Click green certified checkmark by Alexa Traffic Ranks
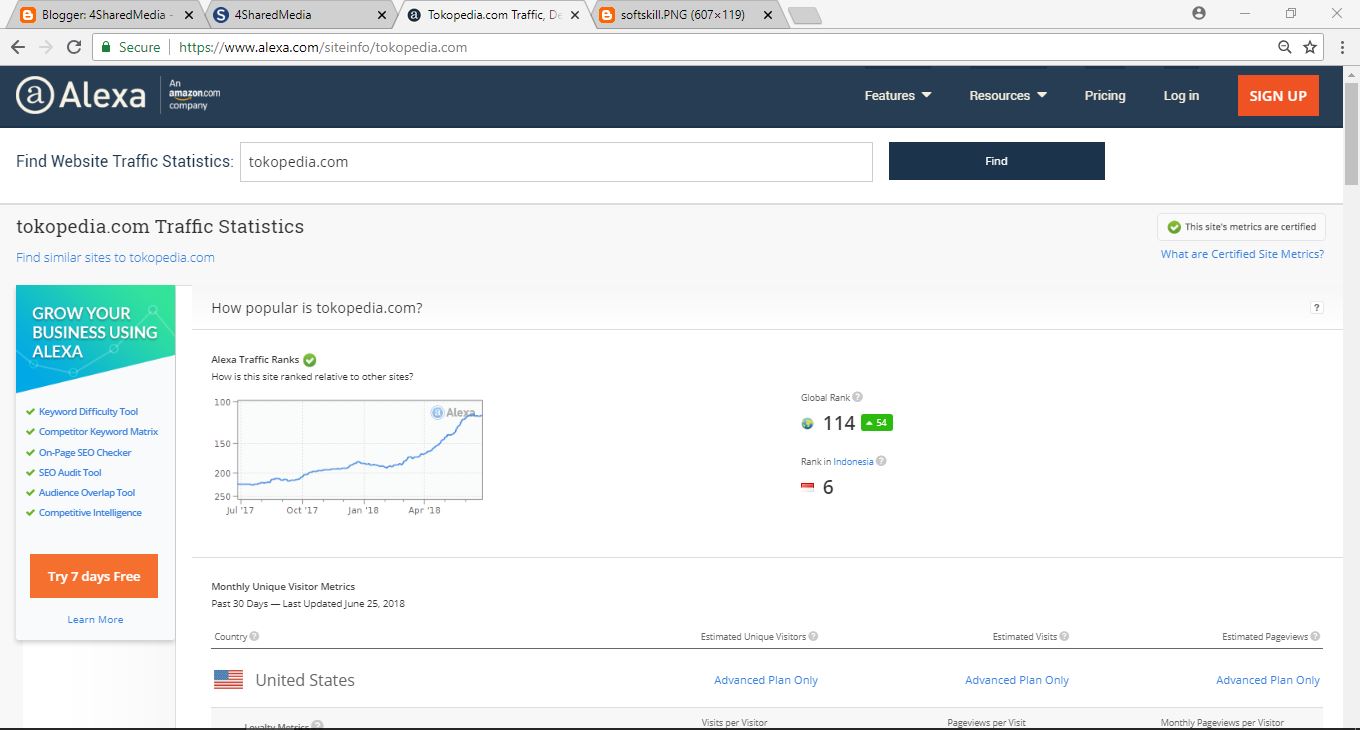This screenshot has height=730, width=1360. click(x=310, y=360)
